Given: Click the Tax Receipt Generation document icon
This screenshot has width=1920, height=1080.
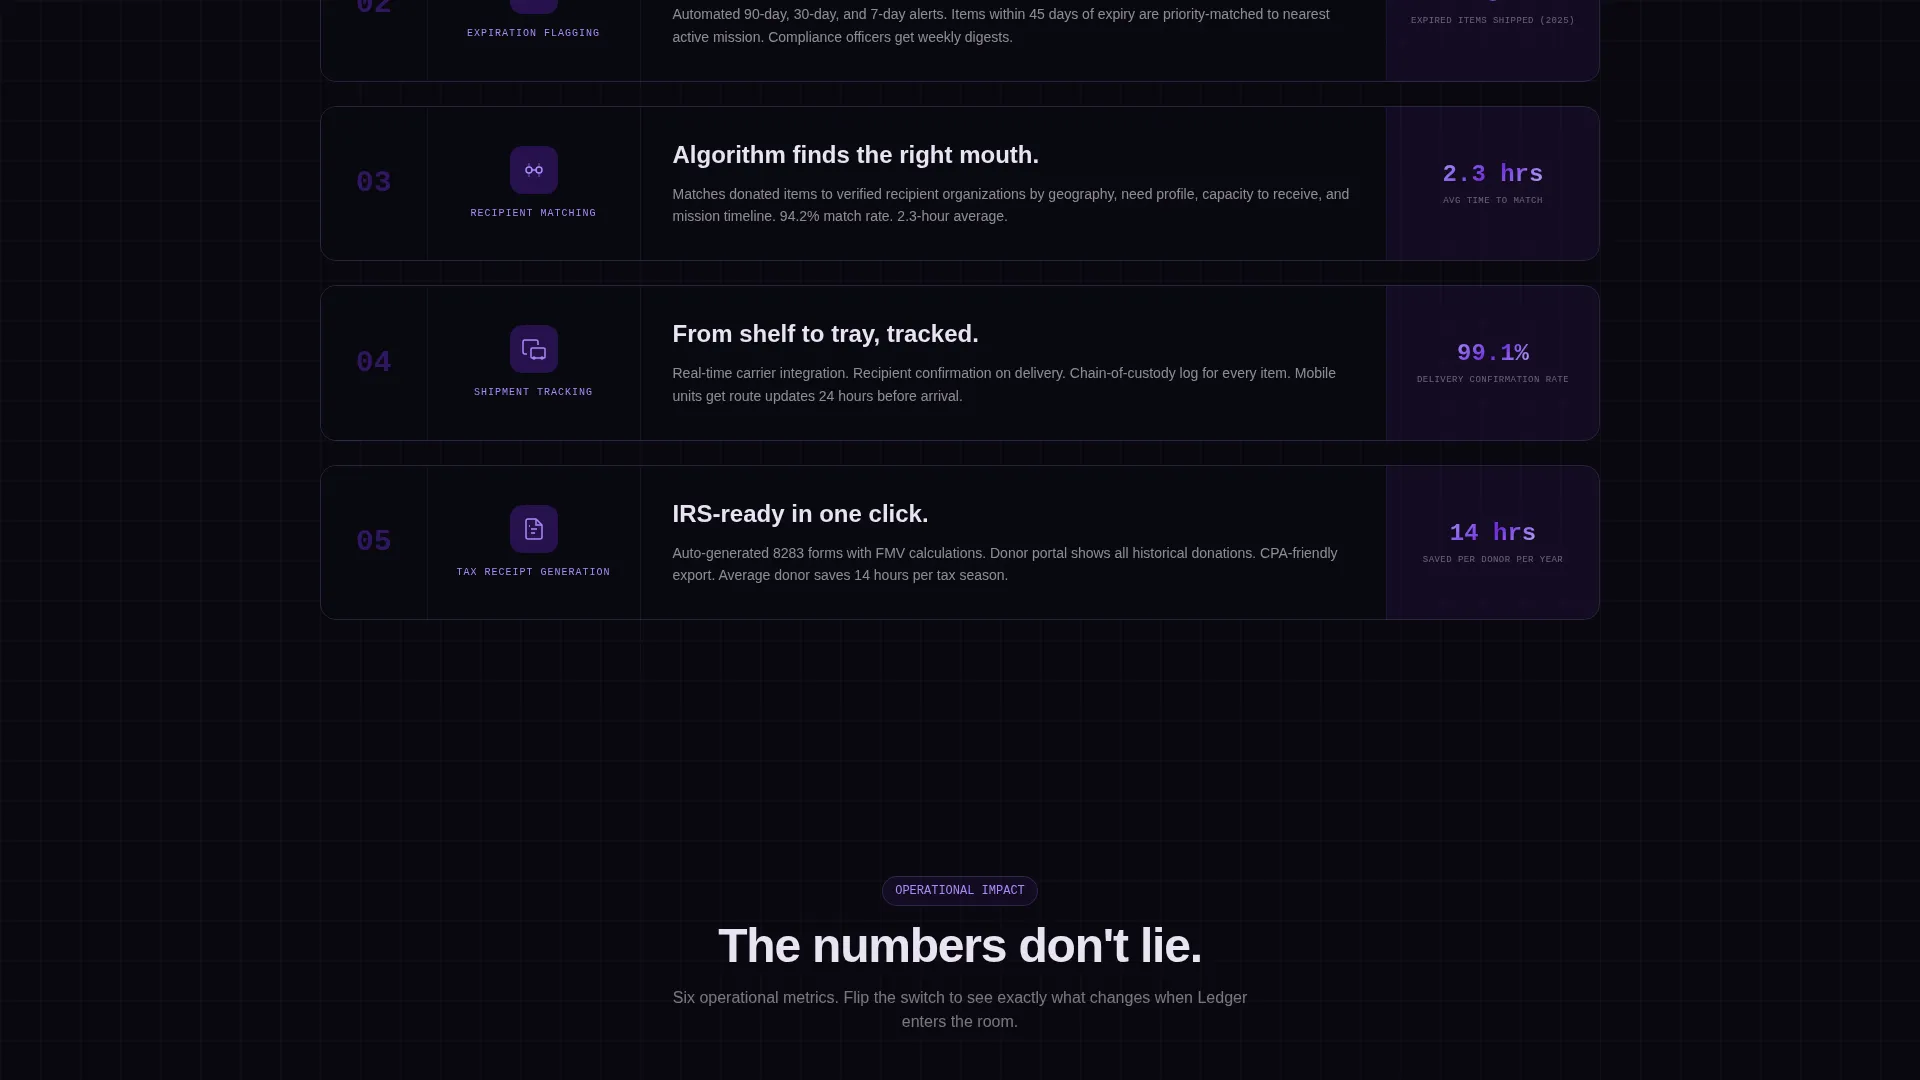Looking at the screenshot, I should (x=533, y=529).
